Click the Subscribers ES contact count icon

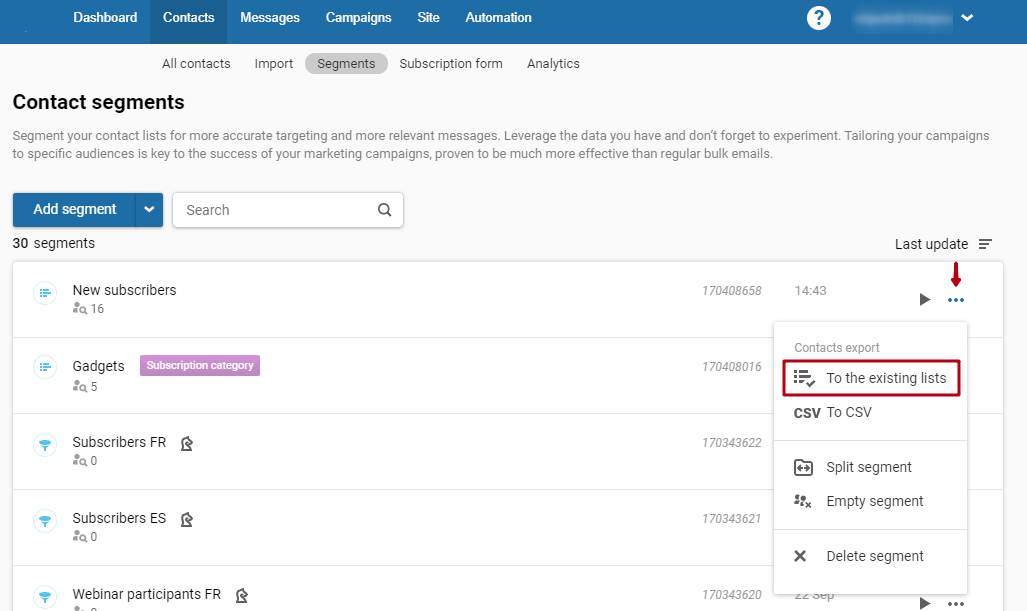coord(80,536)
